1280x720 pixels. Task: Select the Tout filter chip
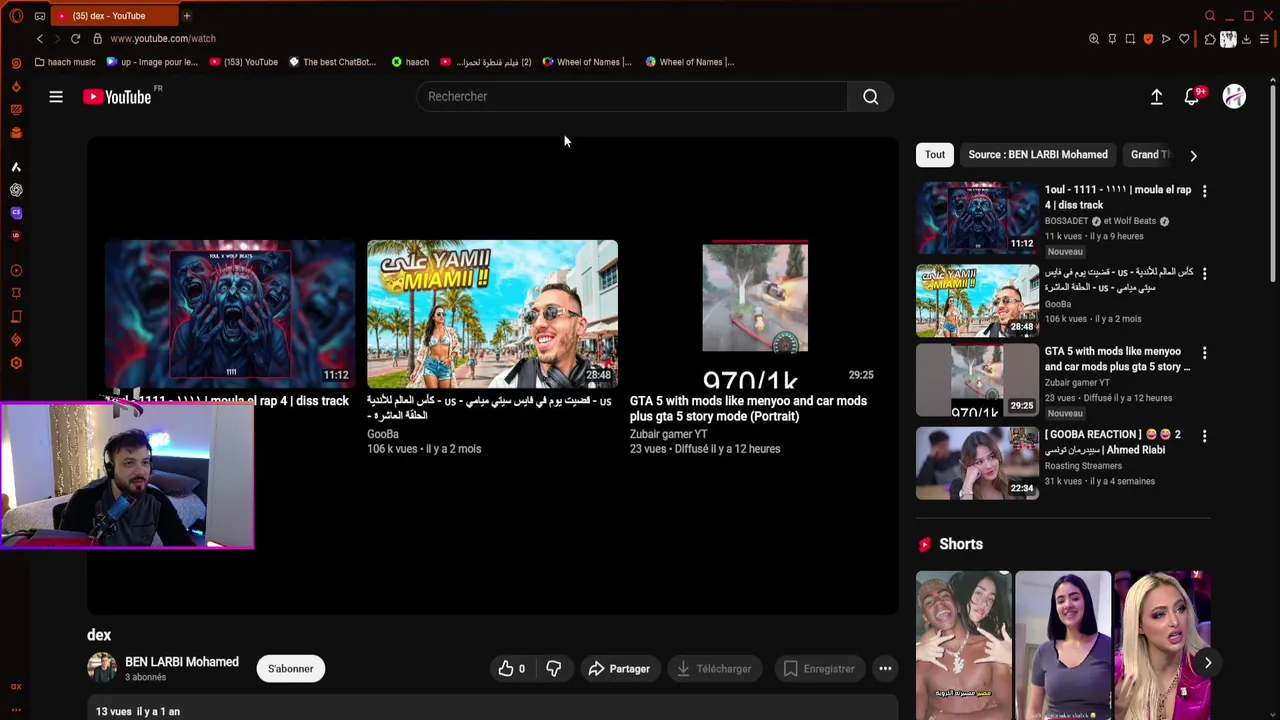[934, 155]
